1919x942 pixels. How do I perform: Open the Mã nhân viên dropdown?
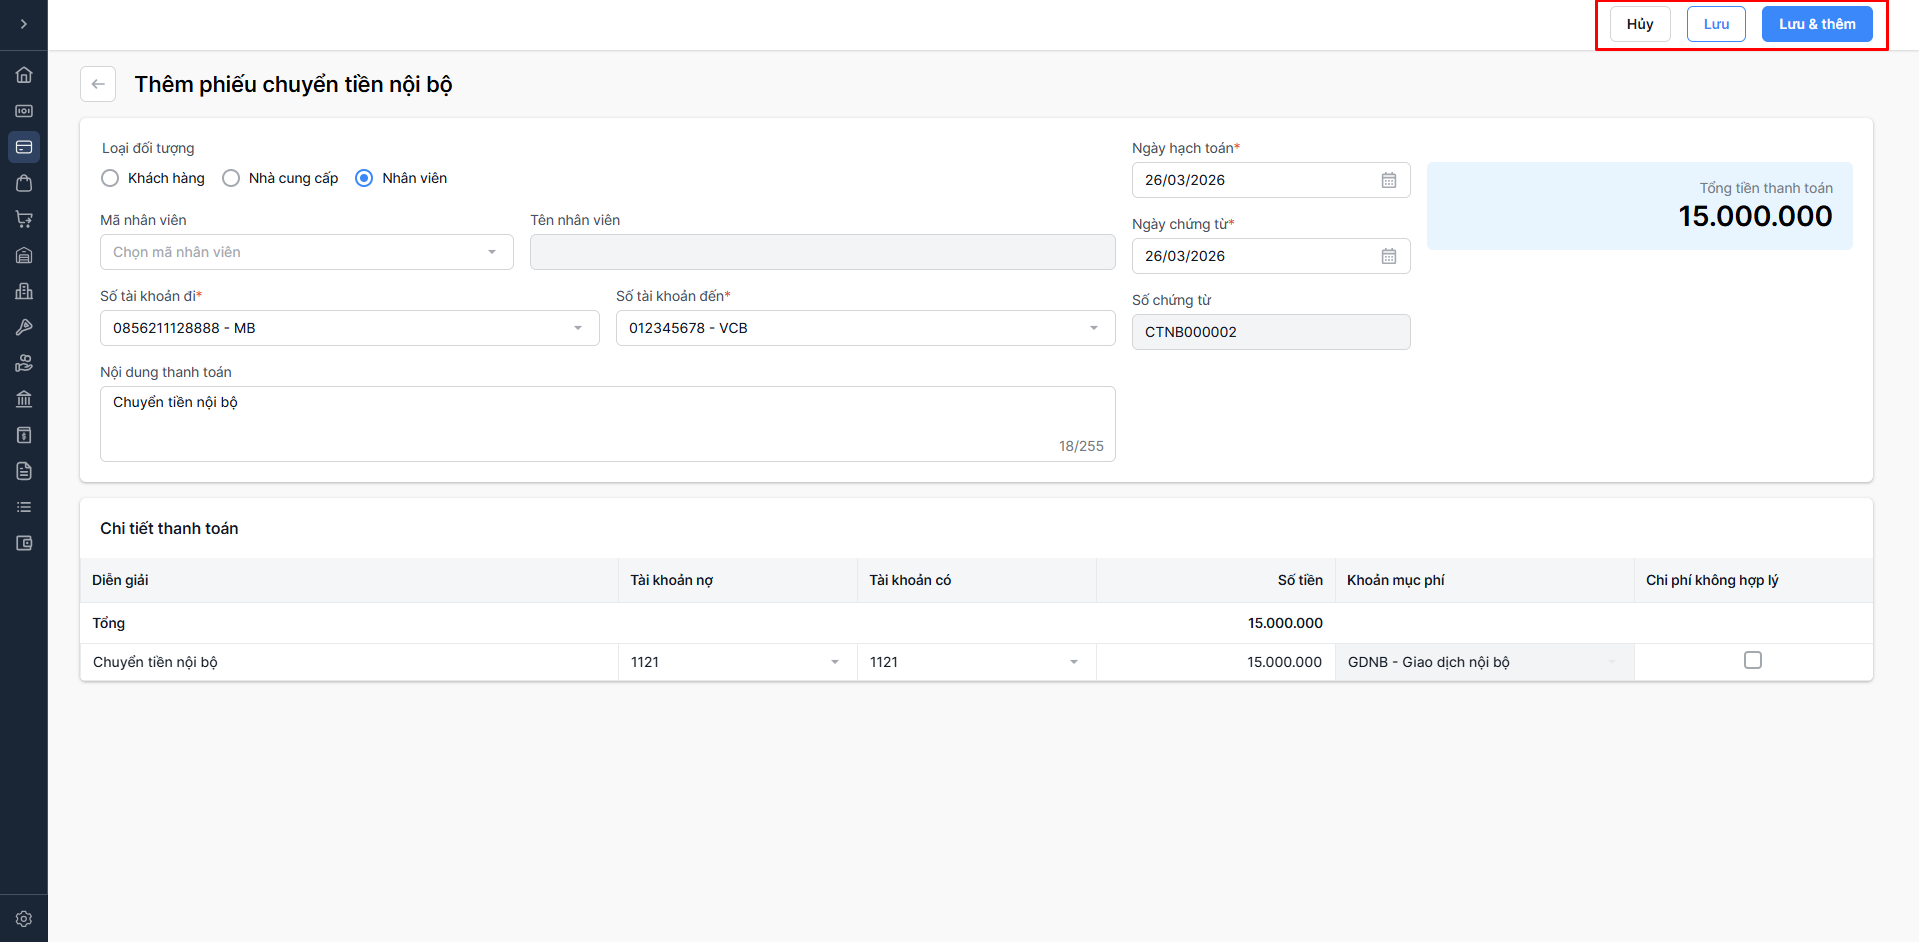pyautogui.click(x=306, y=252)
